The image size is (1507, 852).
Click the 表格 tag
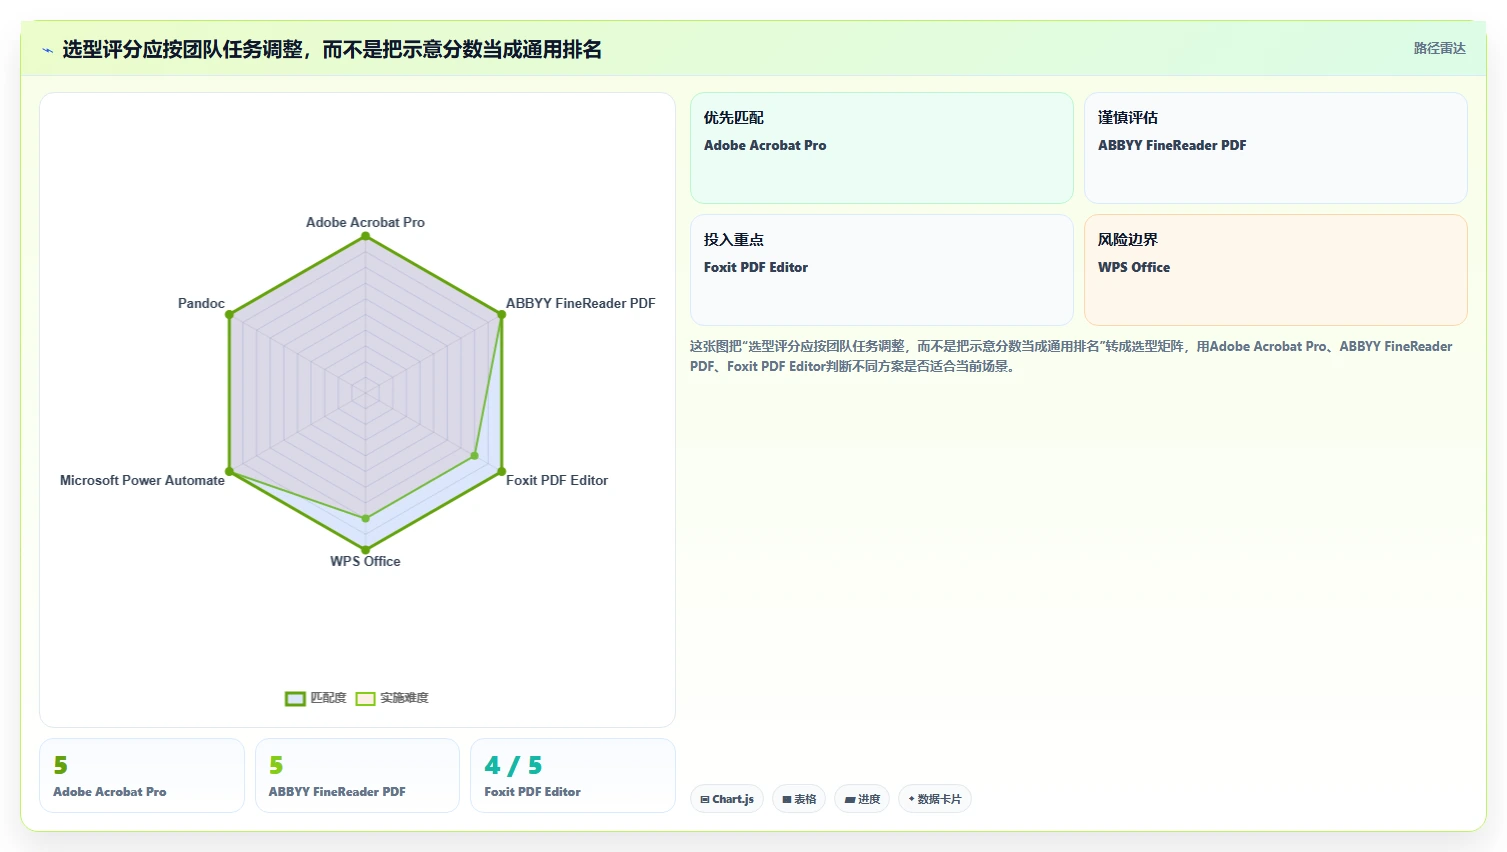pos(799,799)
